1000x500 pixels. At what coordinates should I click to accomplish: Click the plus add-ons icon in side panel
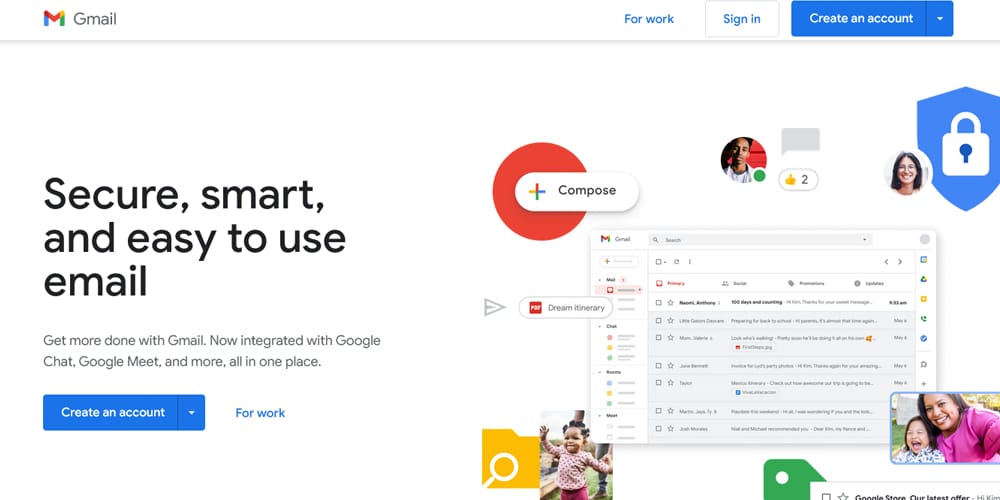point(923,384)
